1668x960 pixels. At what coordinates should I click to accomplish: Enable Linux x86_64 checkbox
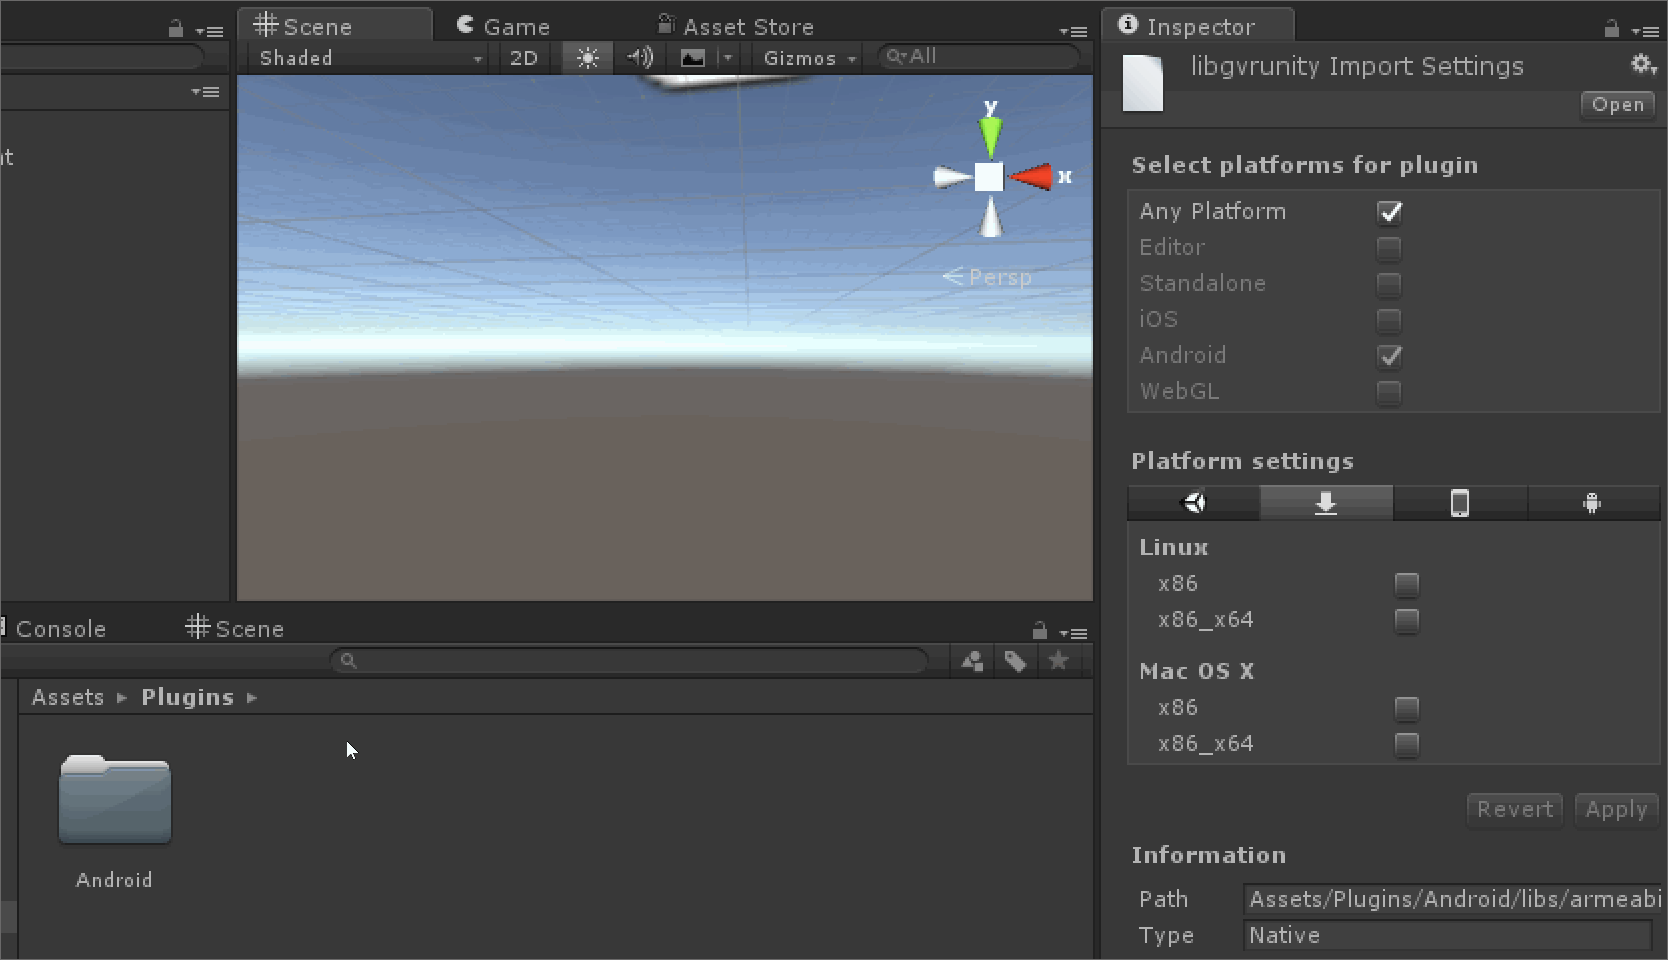click(1407, 621)
